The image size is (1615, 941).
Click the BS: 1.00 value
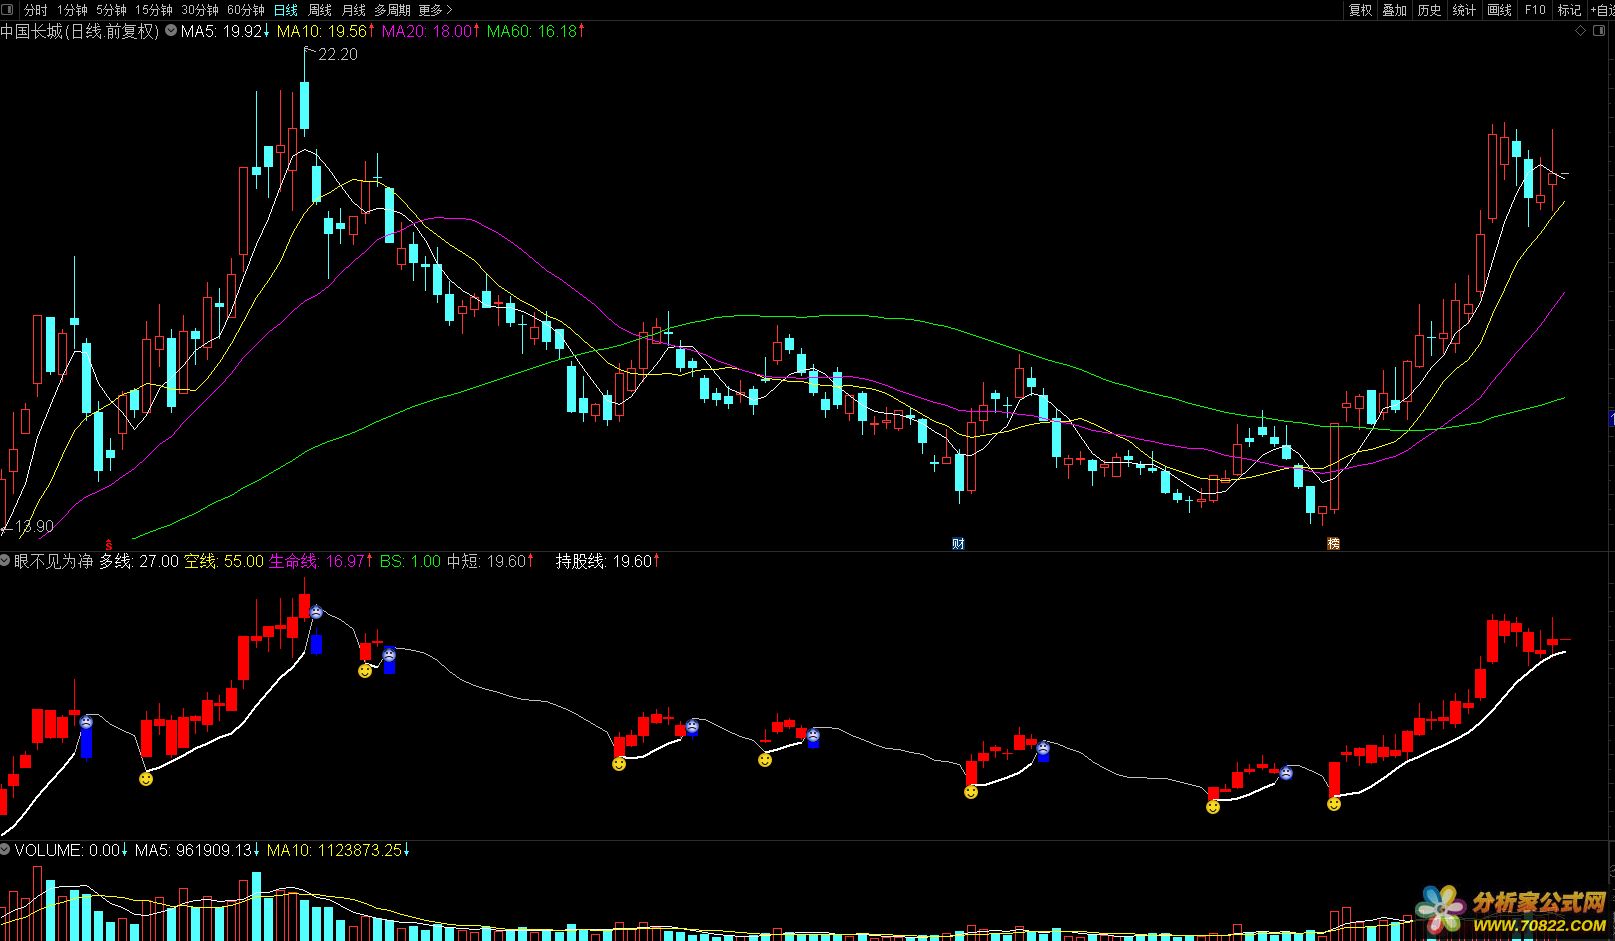[410, 561]
